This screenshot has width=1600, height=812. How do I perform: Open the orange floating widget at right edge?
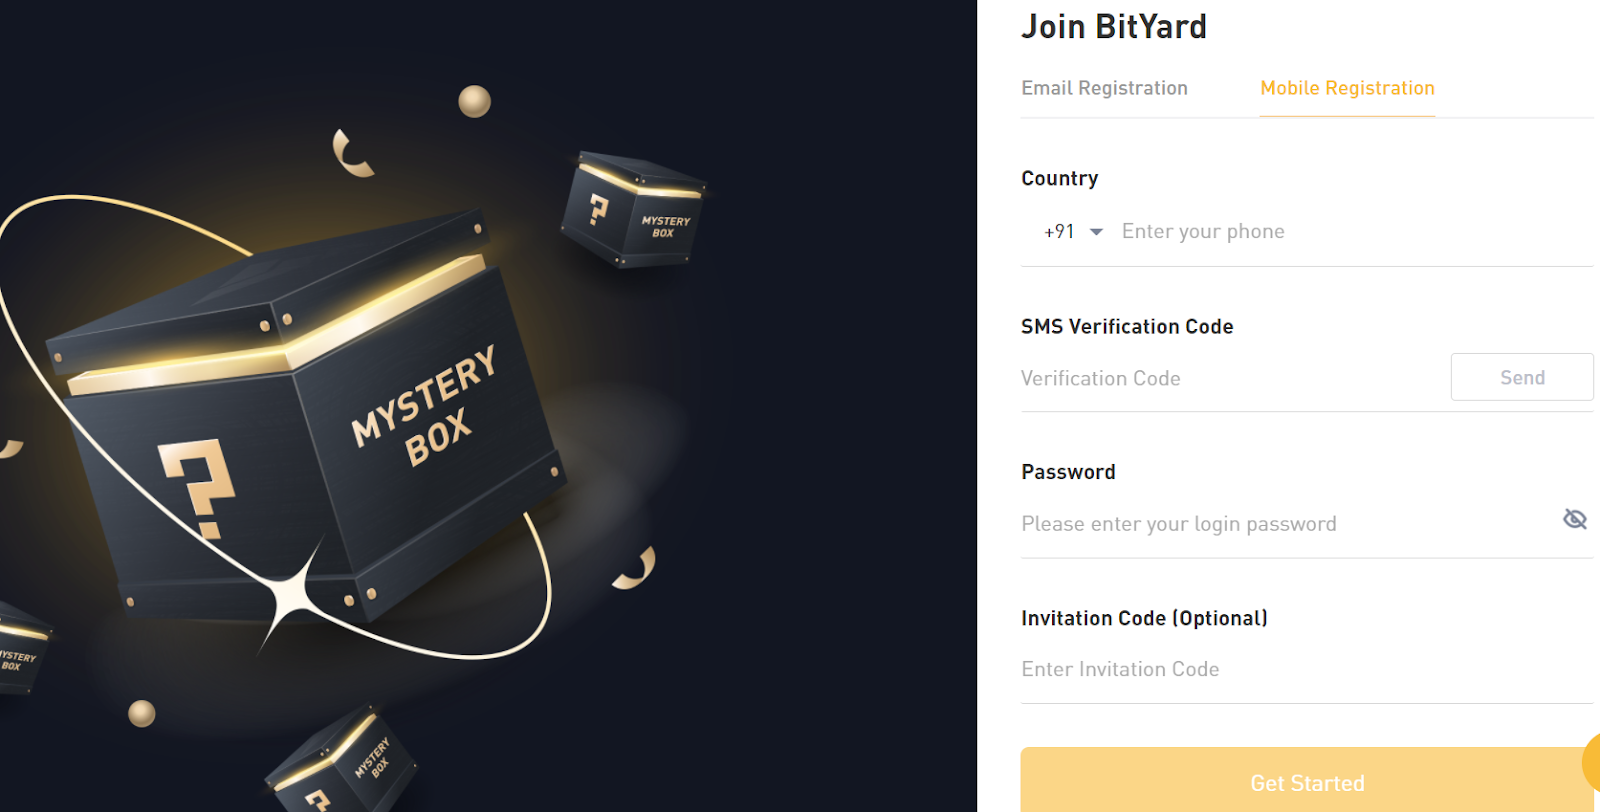1592,762
